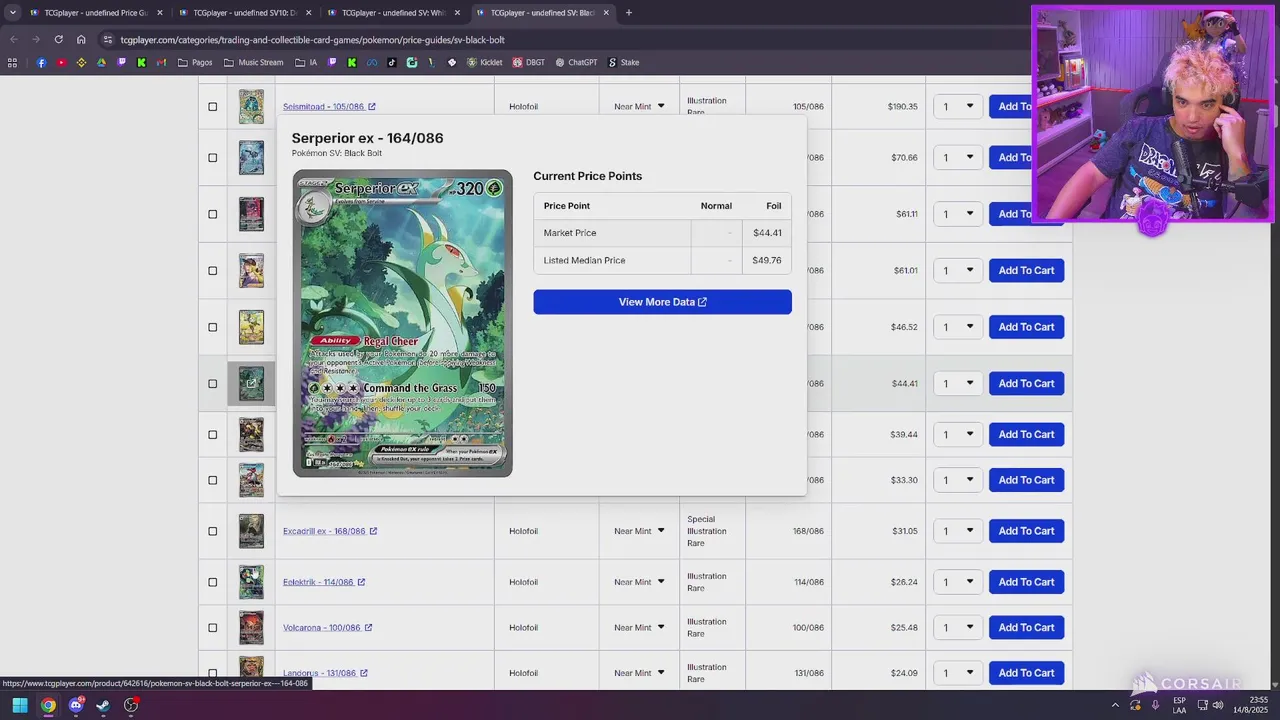
Task: Check the $61.01 row checkbox
Action: (x=212, y=270)
